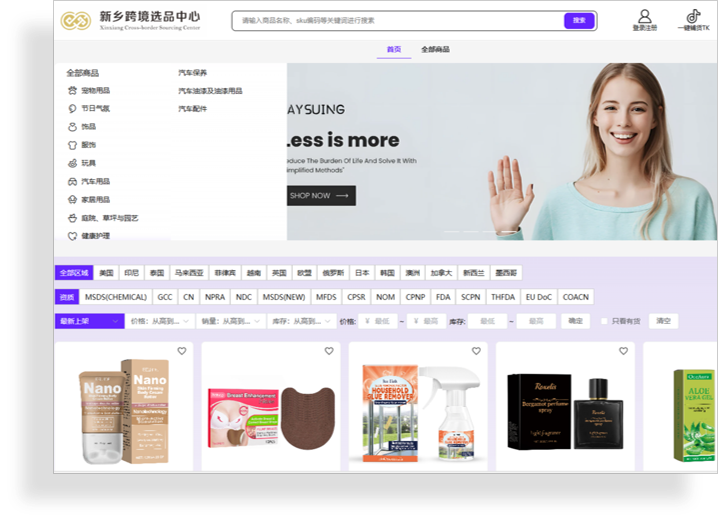719x523 pixels.
Task: Open the stock (库存) sort order dropdown
Action: click(x=301, y=321)
